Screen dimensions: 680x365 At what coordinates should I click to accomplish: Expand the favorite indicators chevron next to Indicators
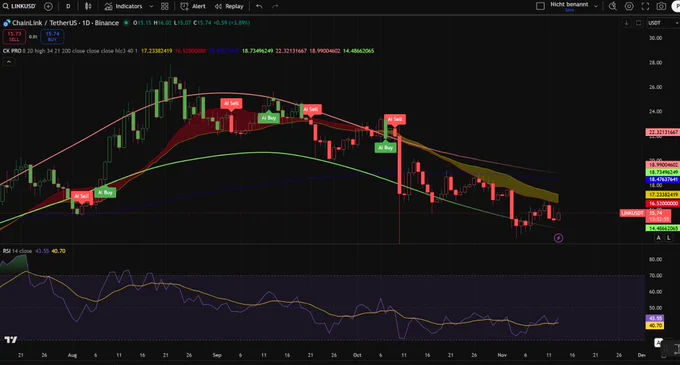pos(151,6)
